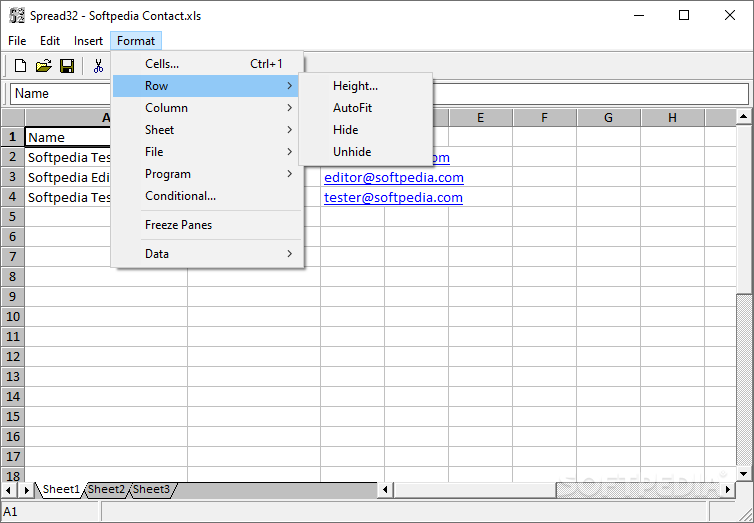Click the Save floppy disk icon
Viewport: 754px width, 523px height.
point(67,66)
